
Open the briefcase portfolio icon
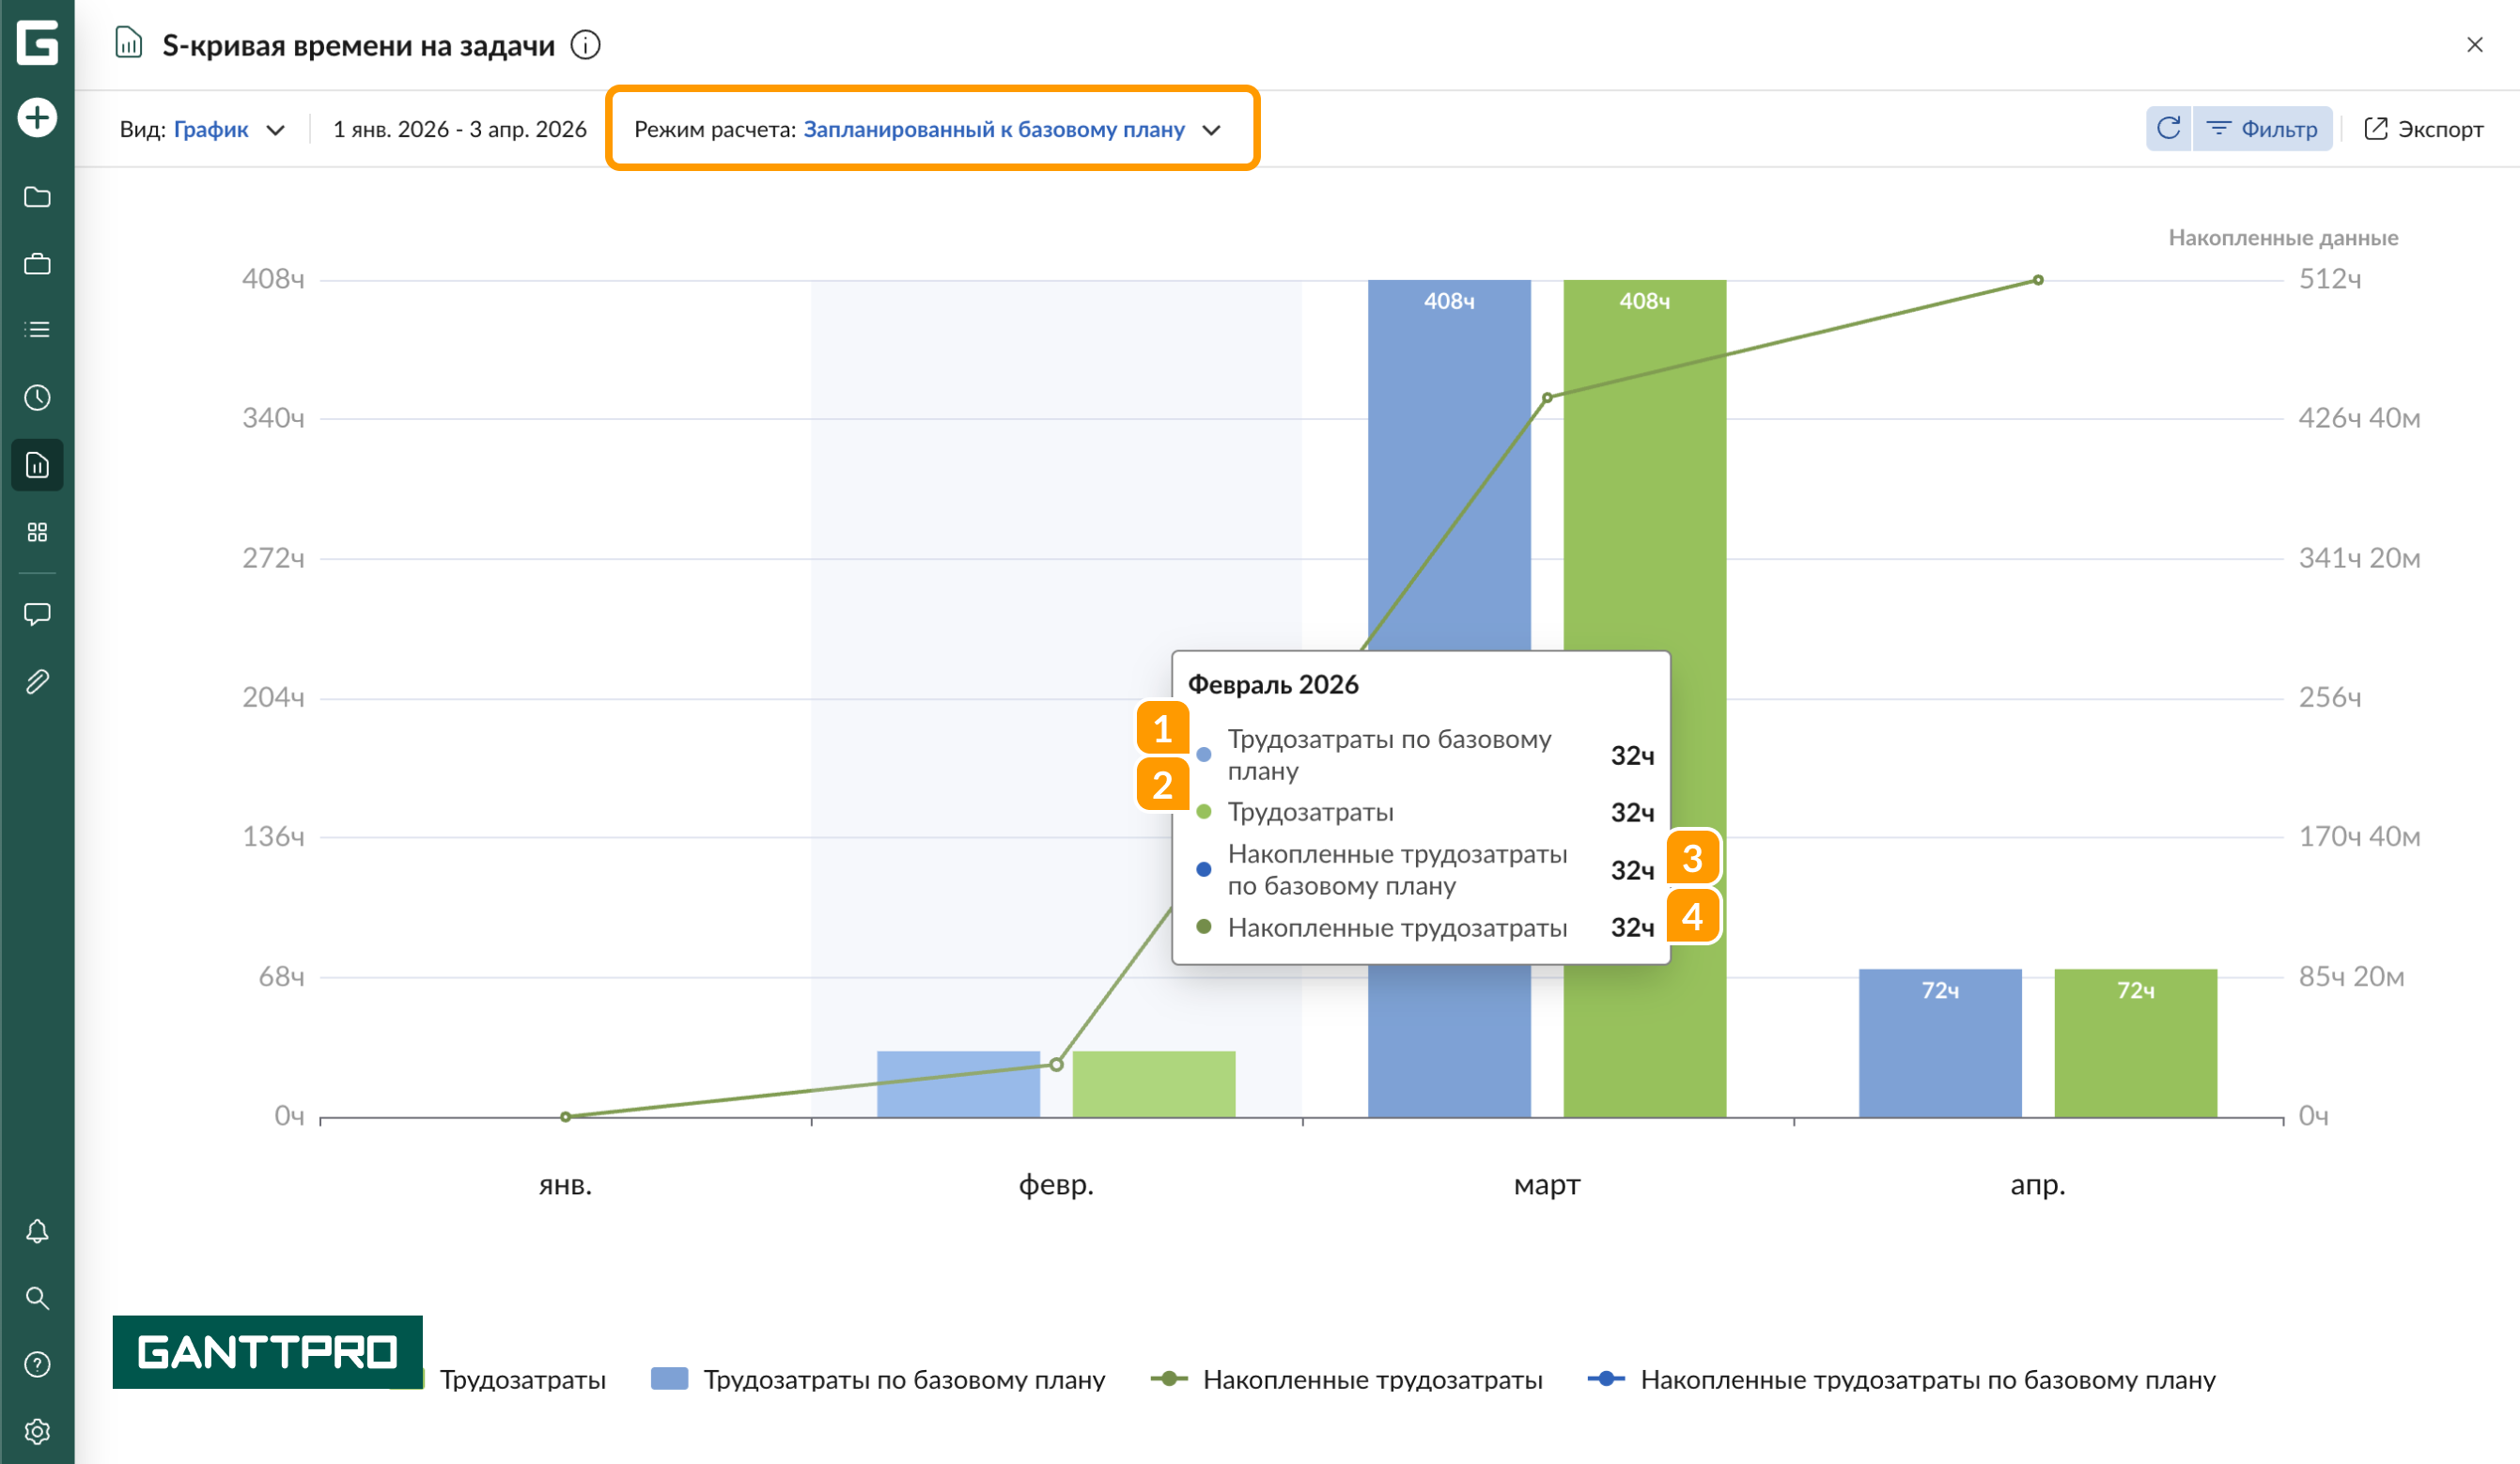pyautogui.click(x=37, y=264)
